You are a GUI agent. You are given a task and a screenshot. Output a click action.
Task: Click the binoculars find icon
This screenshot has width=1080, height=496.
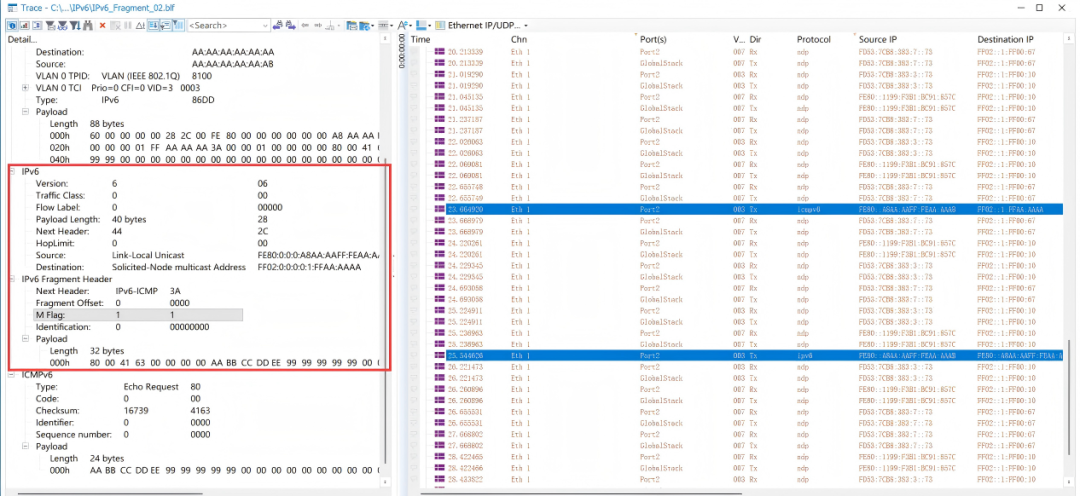[x=88, y=25]
